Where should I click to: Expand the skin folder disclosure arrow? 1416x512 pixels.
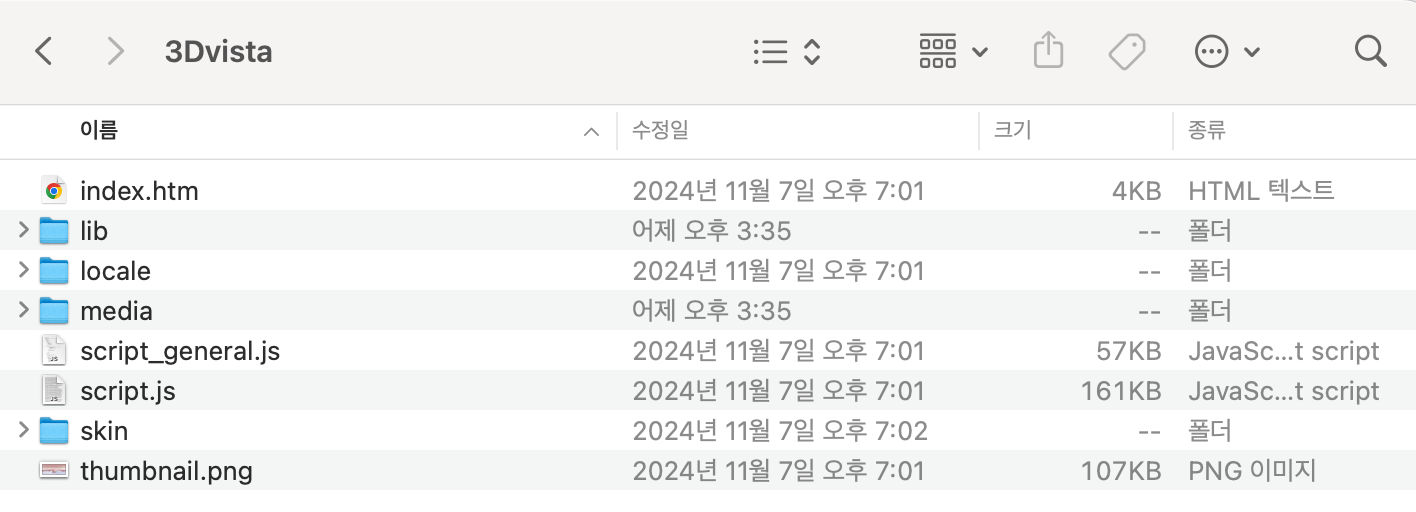pos(23,431)
